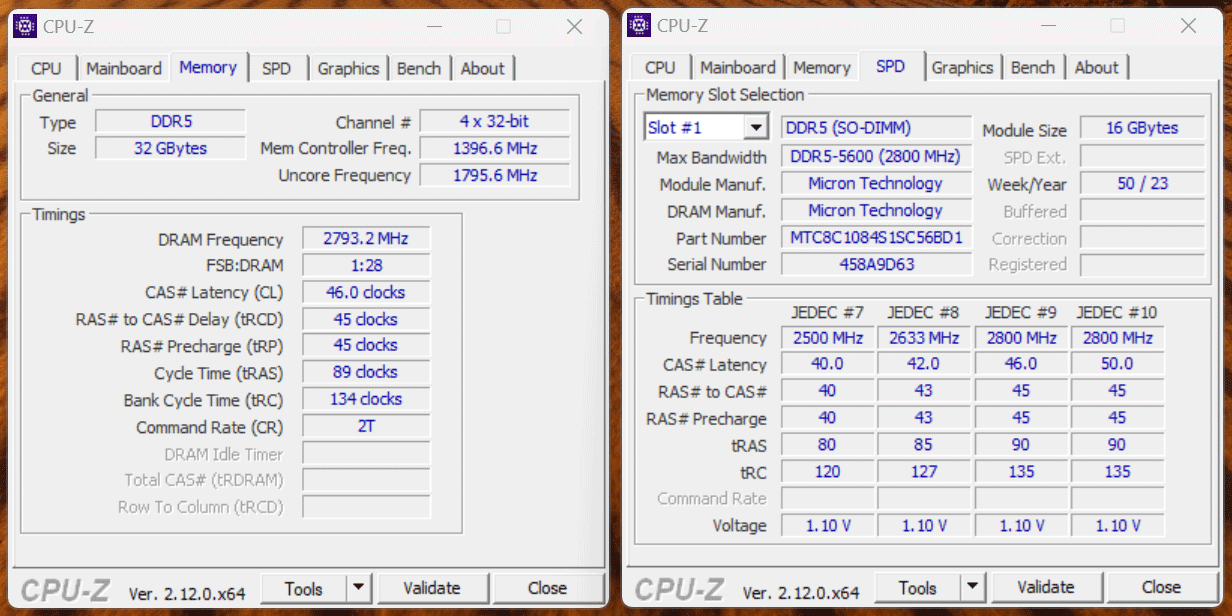Click the Validate button in the left window
The height and width of the screenshot is (616, 1232).
pyautogui.click(x=433, y=588)
